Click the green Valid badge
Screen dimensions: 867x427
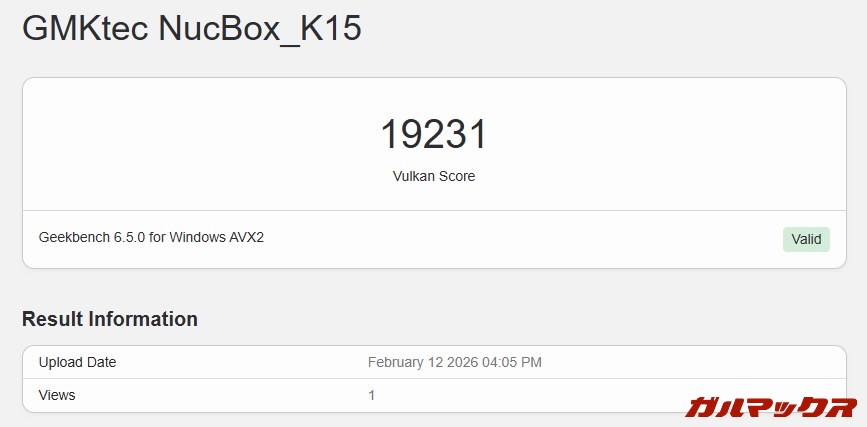click(x=806, y=239)
